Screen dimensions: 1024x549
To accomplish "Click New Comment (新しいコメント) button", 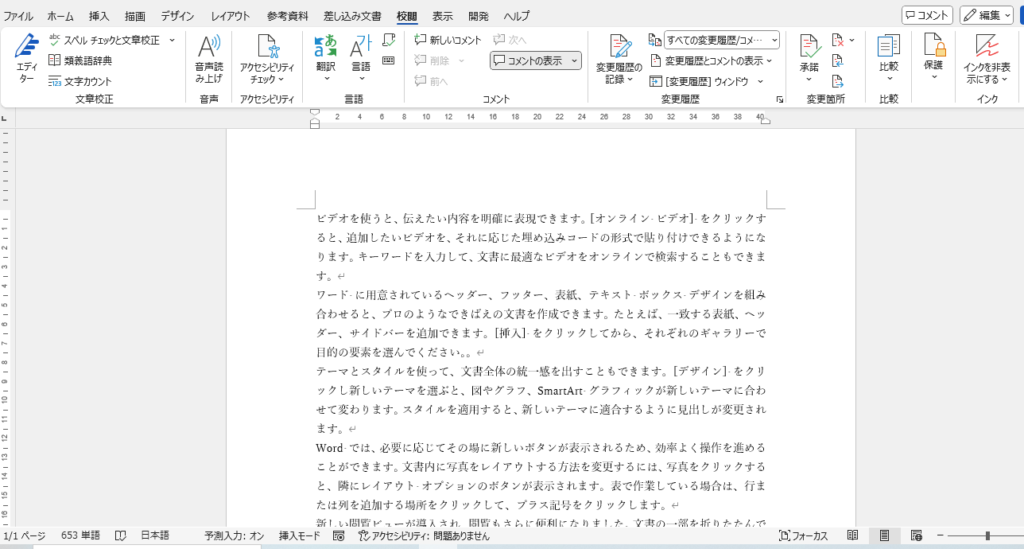I will (448, 40).
